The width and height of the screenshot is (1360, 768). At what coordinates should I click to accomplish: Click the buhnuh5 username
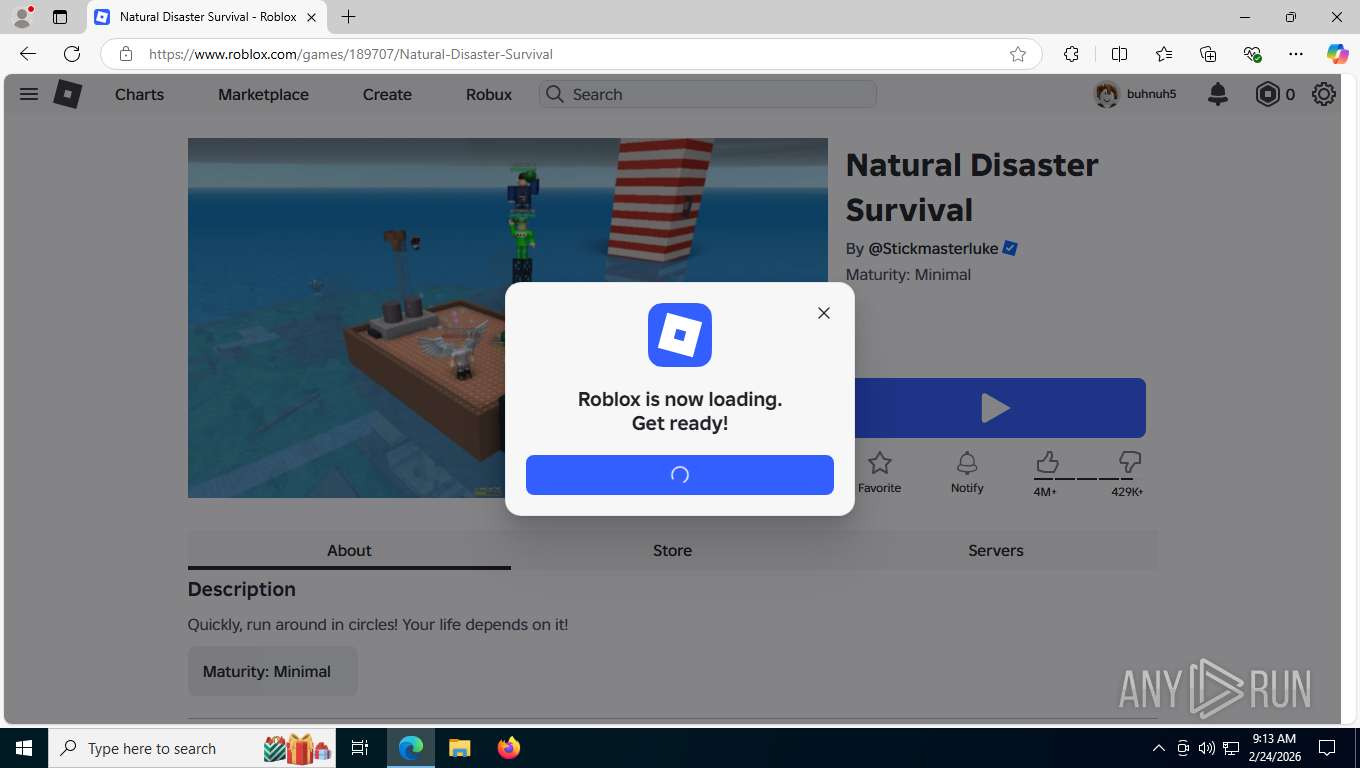pos(1151,94)
